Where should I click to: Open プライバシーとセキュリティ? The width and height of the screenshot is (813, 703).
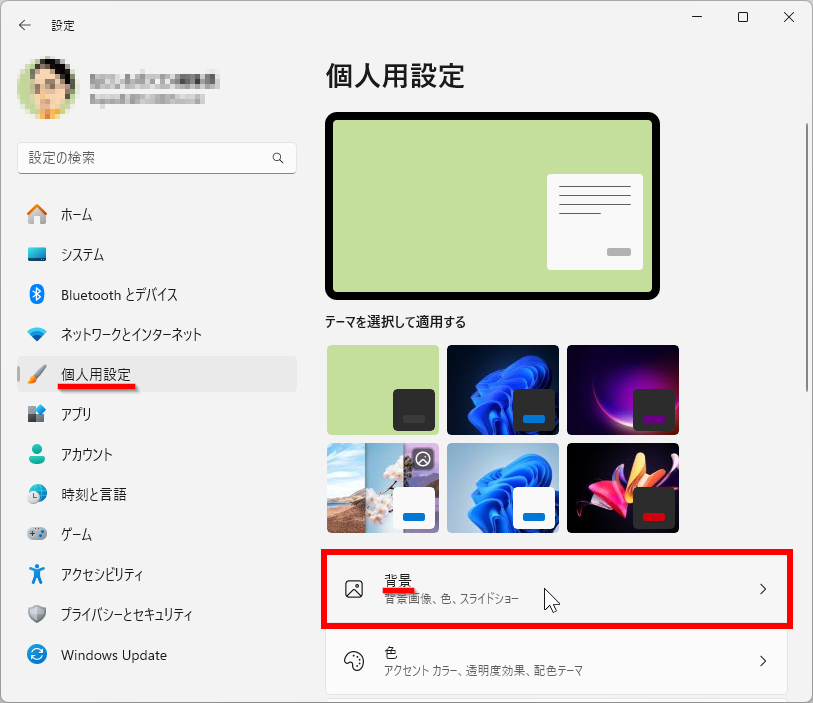157,614
